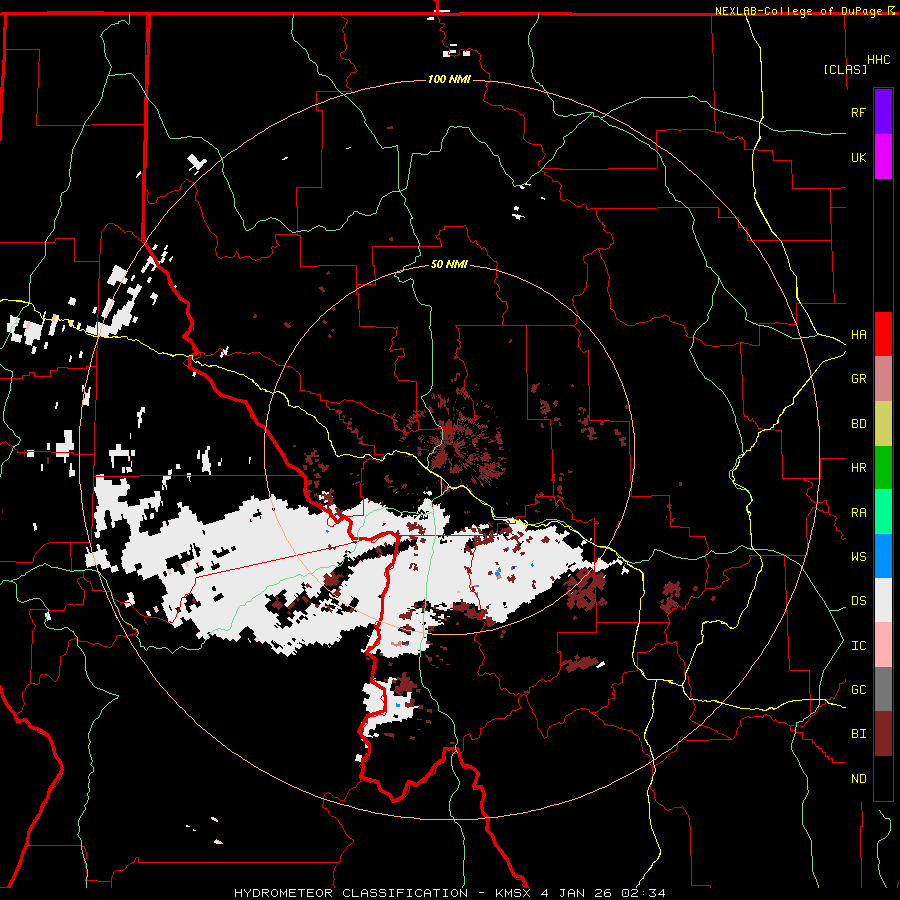900x900 pixels.
Task: Click the RF purple legend swatch
Action: (x=883, y=112)
